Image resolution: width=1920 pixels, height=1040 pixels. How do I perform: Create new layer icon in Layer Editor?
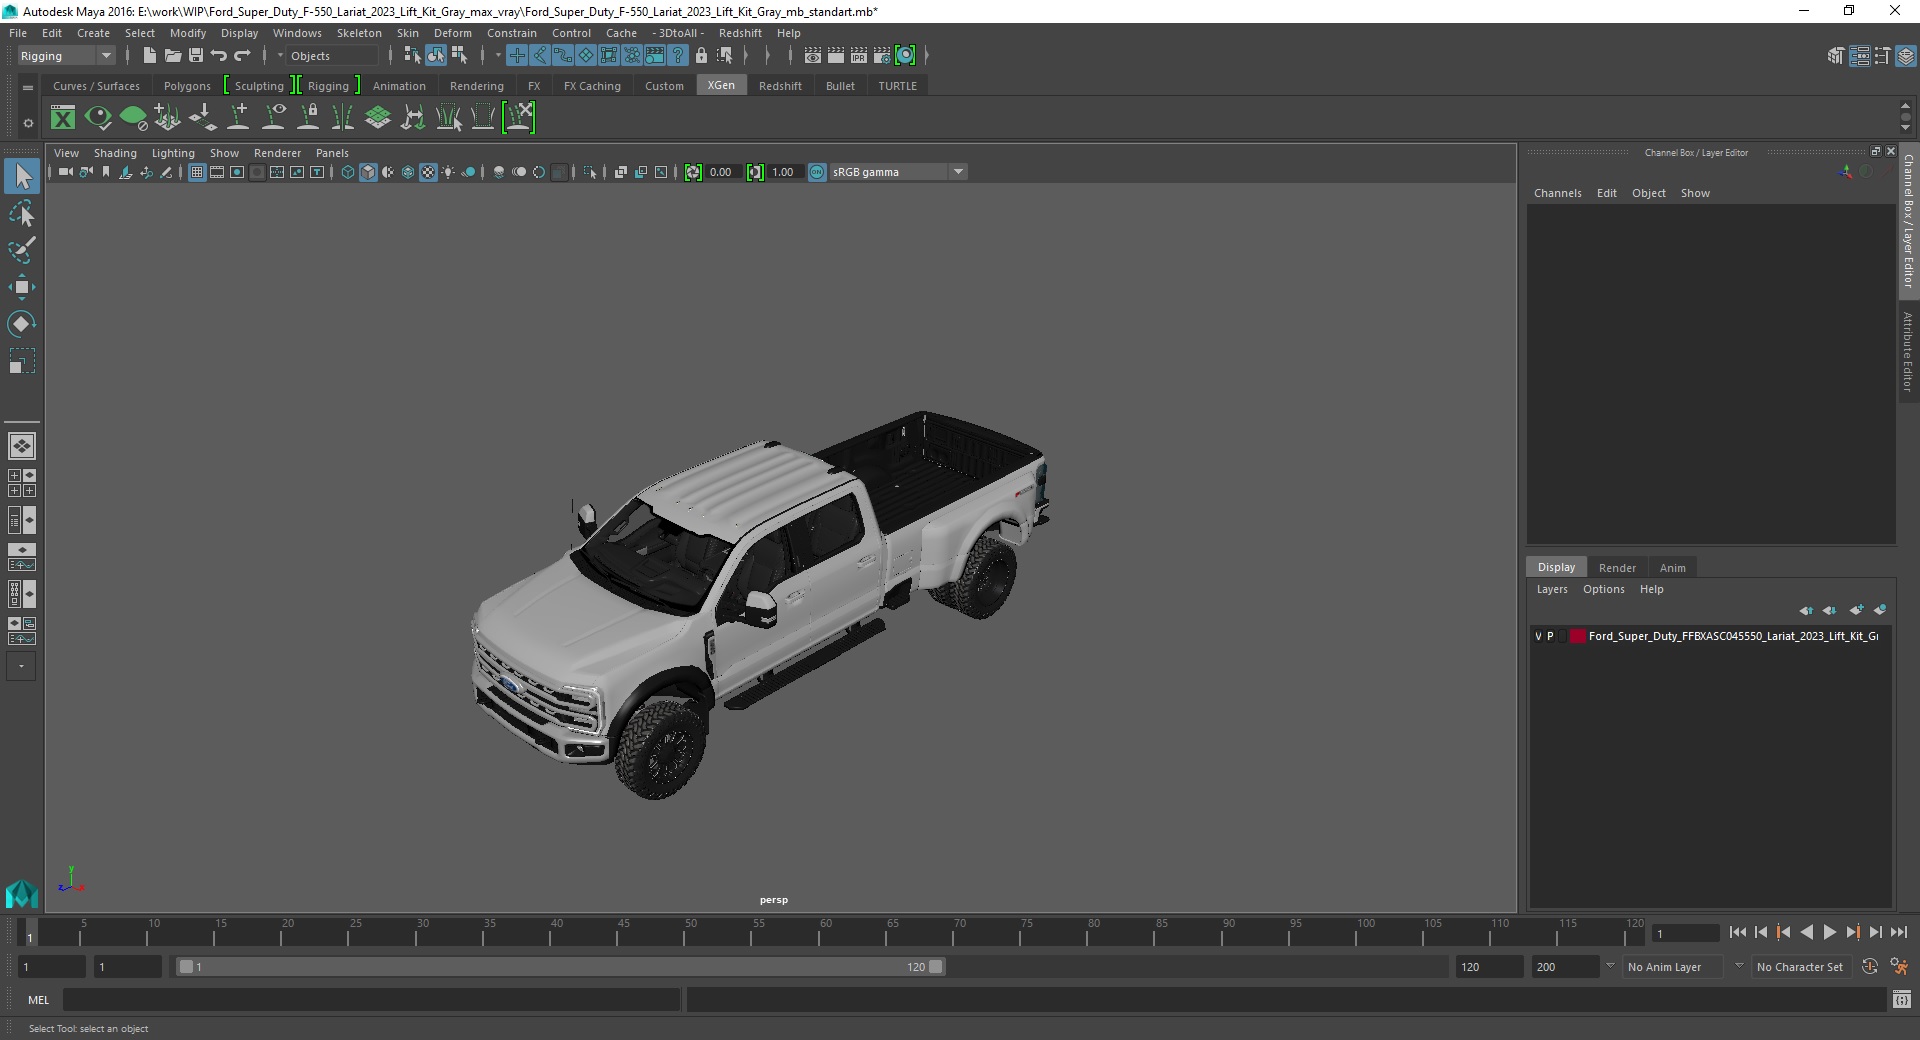pyautogui.click(x=1857, y=610)
